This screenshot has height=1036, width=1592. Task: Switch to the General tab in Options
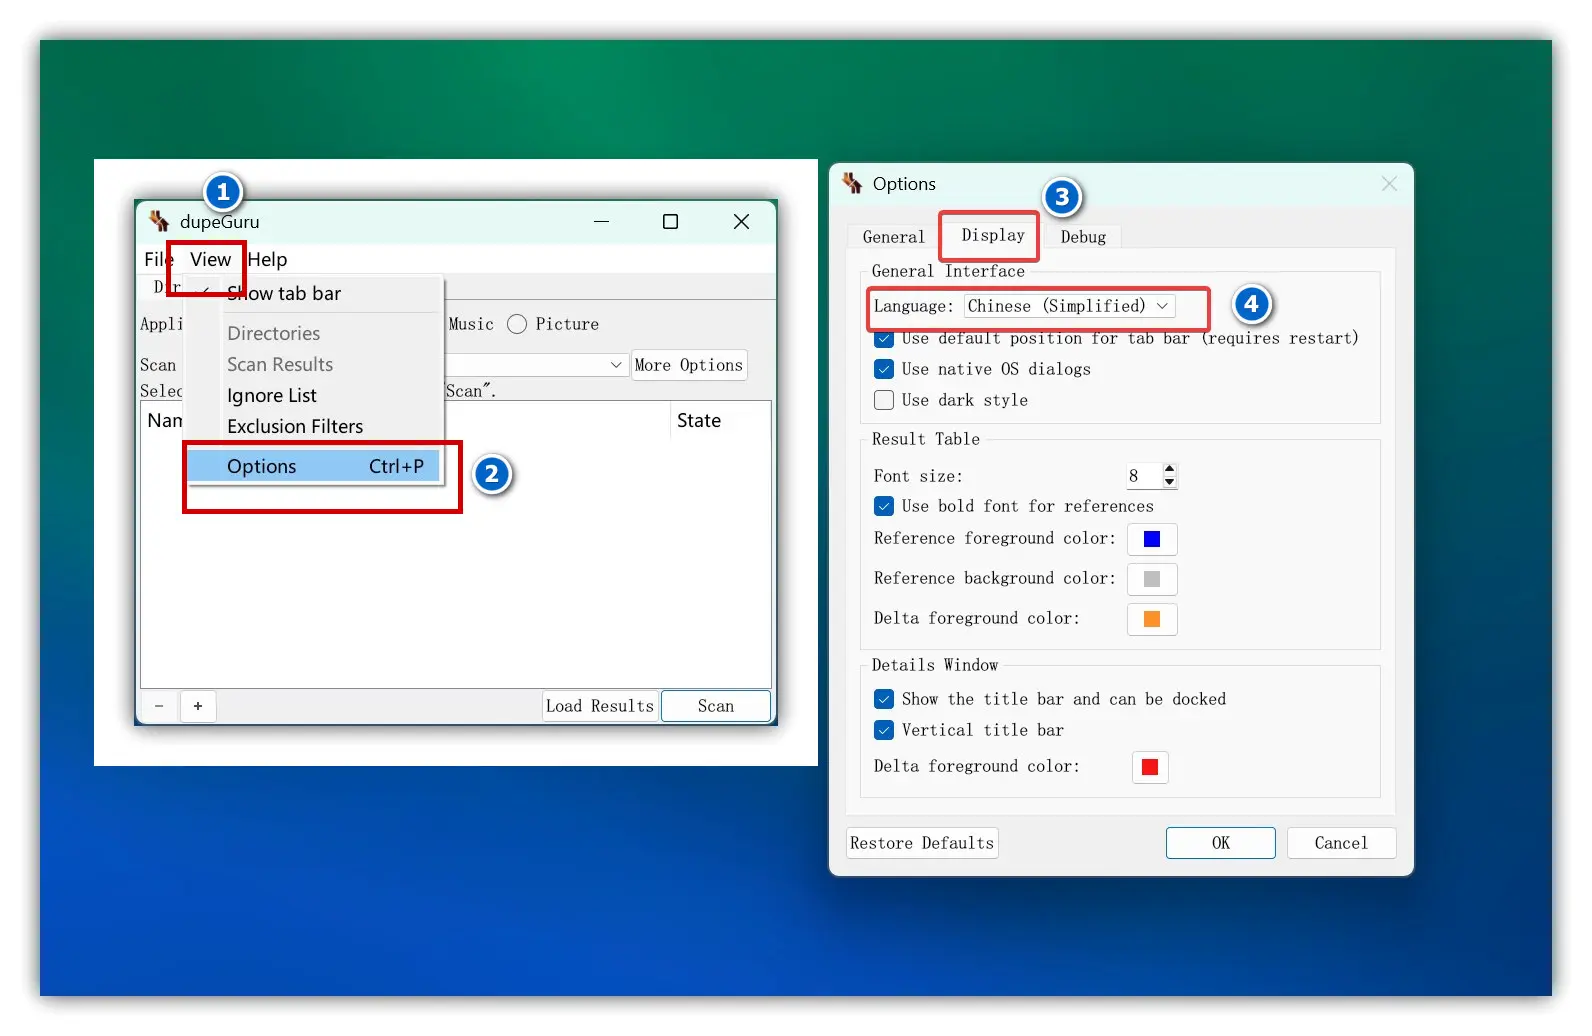coord(893,237)
